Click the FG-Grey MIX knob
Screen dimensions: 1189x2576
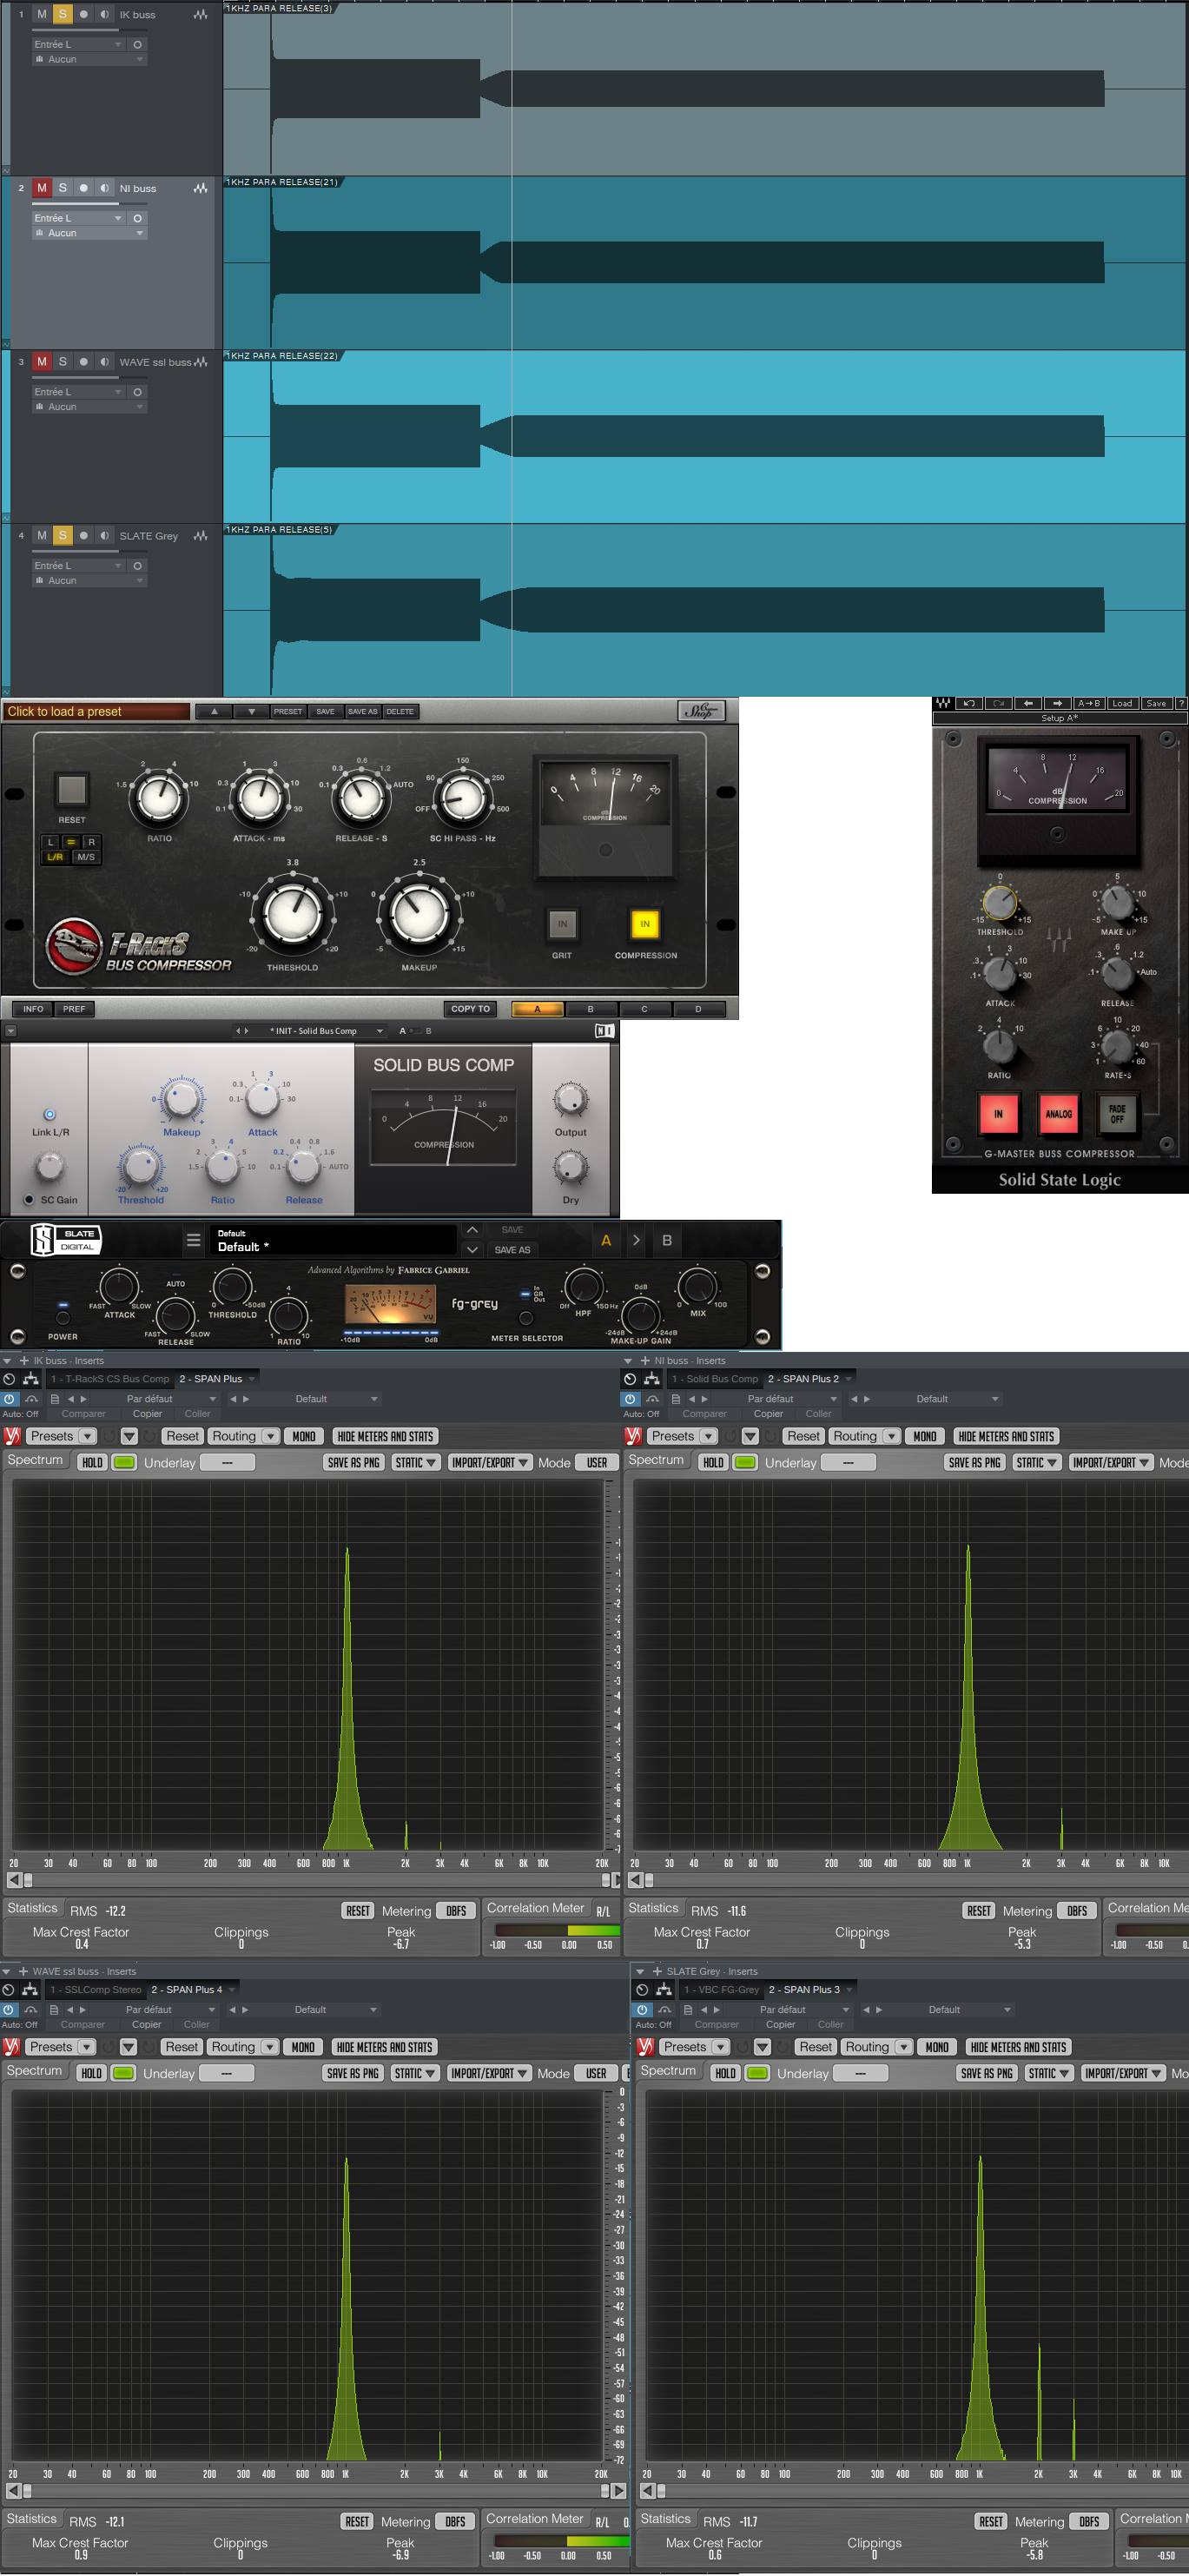[697, 1287]
